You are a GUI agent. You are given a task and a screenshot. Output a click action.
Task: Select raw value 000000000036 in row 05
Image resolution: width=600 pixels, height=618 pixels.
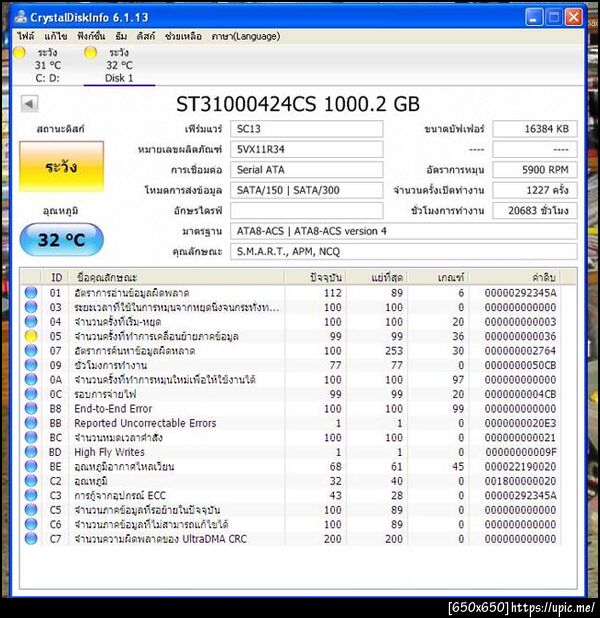click(520, 336)
